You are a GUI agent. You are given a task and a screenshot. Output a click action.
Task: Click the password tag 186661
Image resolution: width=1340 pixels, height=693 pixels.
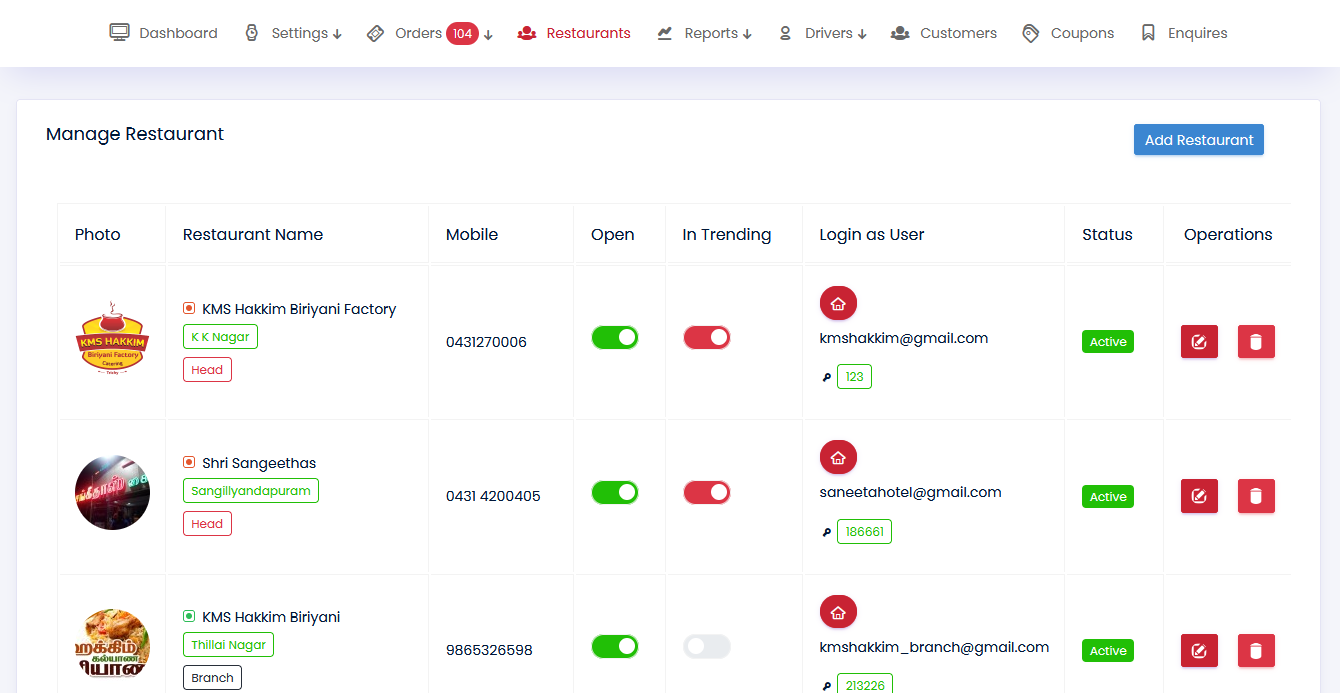864,532
